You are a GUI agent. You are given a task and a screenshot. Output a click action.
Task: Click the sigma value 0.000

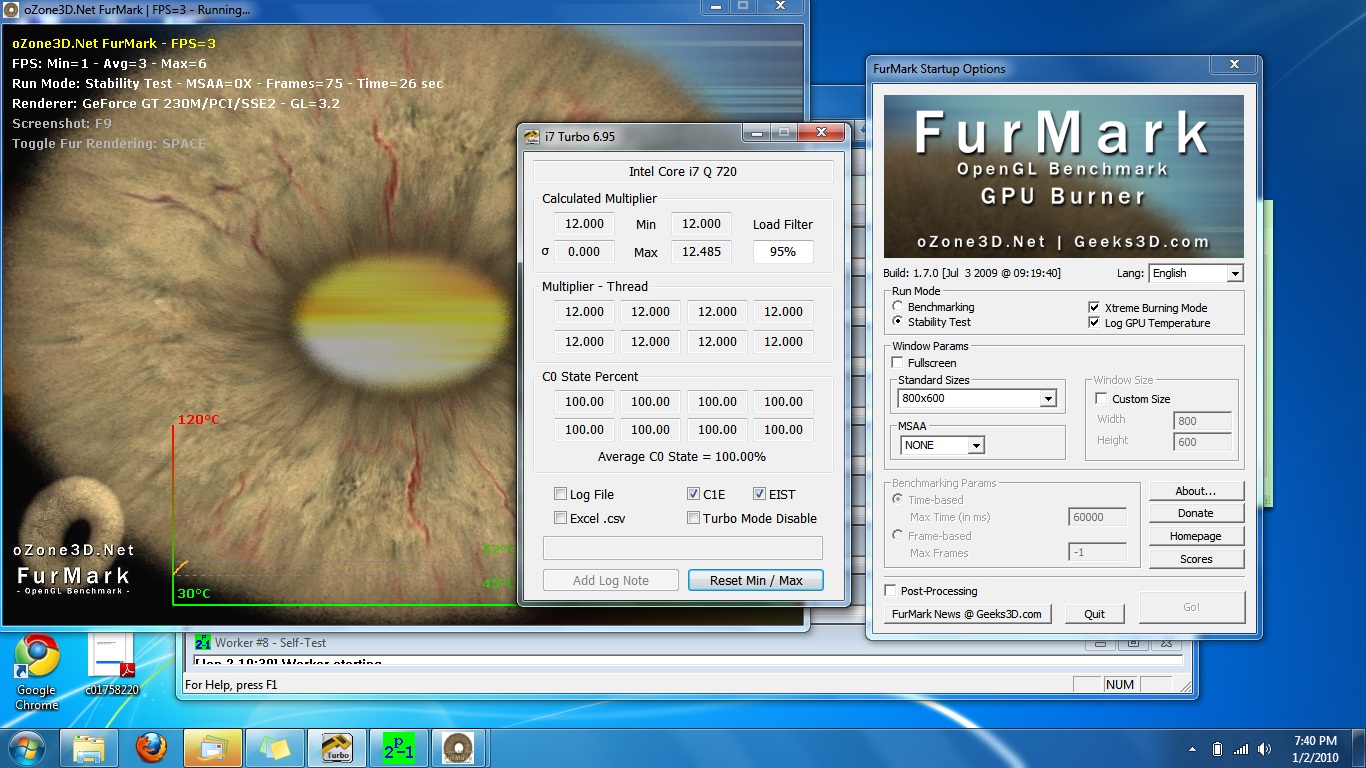point(584,252)
